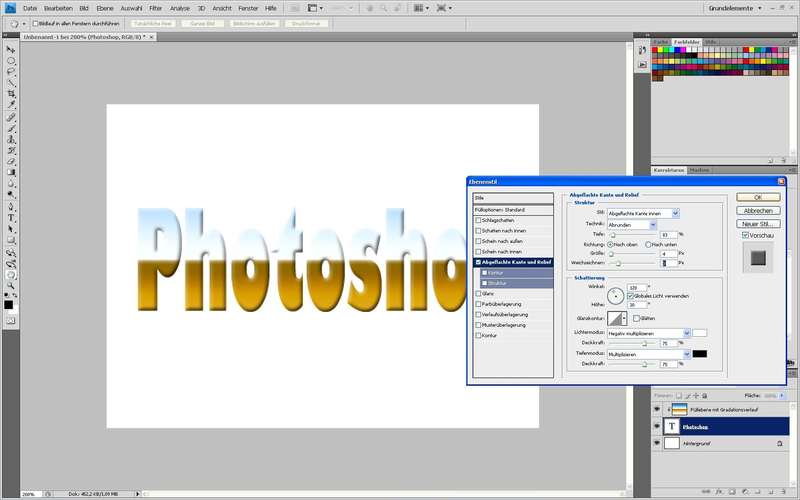Uncheck the Vorschau preview checkbox

(x=746, y=235)
